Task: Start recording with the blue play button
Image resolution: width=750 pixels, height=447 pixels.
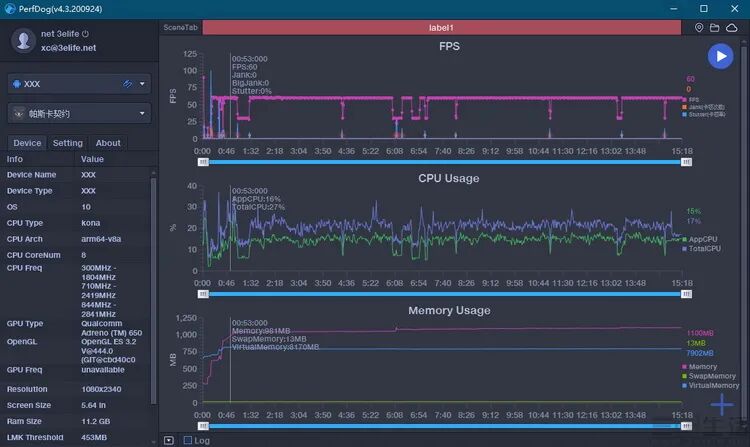Action: [720, 56]
